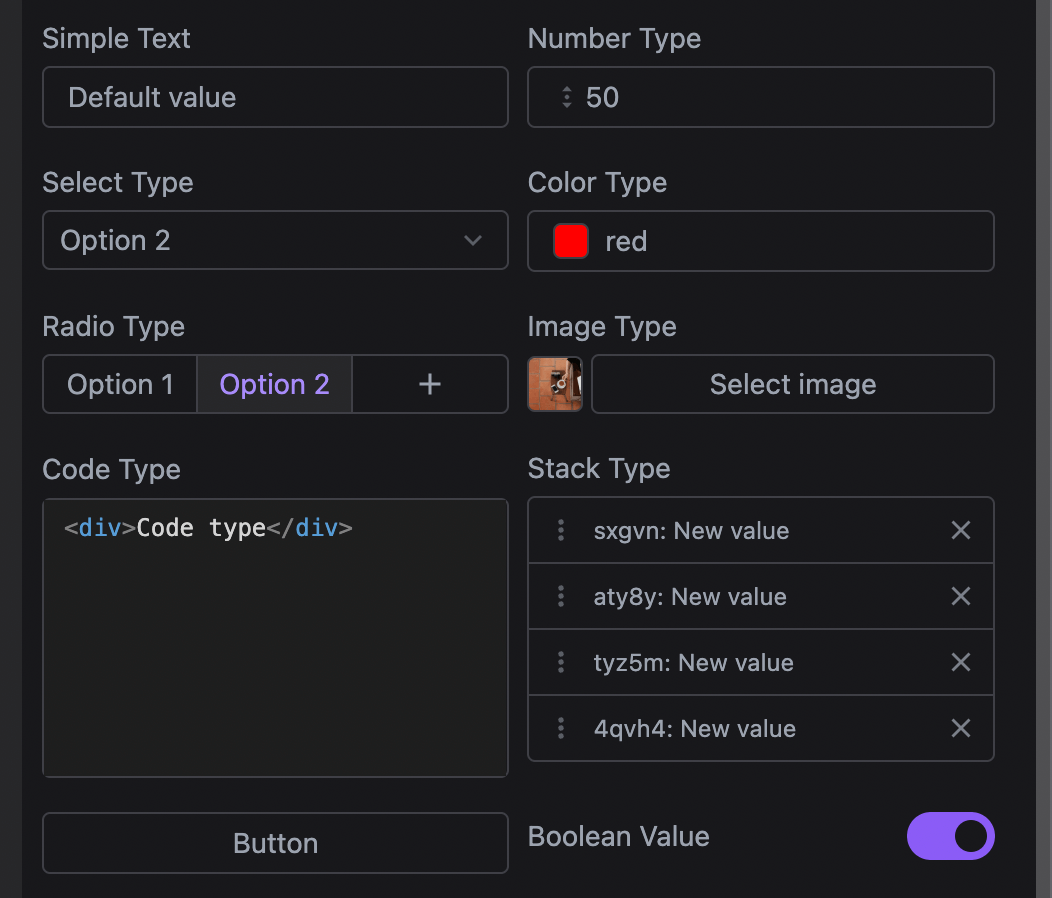The width and height of the screenshot is (1052, 898).
Task: Click the Stack Type section heading
Action: tap(598, 468)
